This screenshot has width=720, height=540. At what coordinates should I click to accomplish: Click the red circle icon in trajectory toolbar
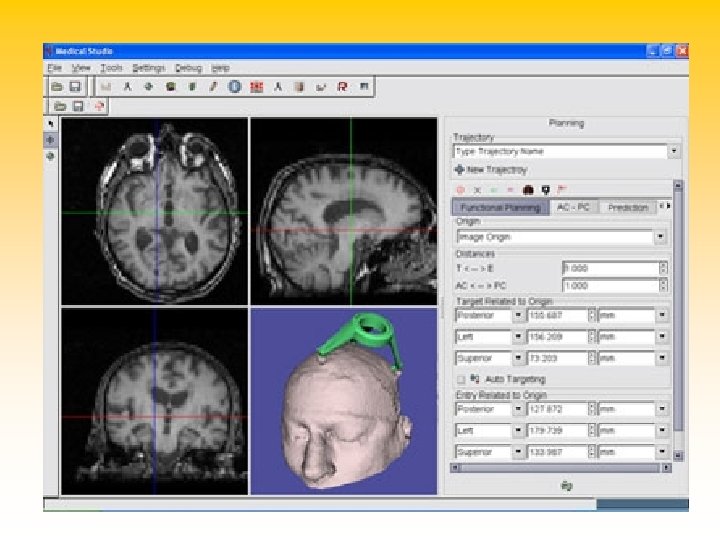pyautogui.click(x=461, y=188)
